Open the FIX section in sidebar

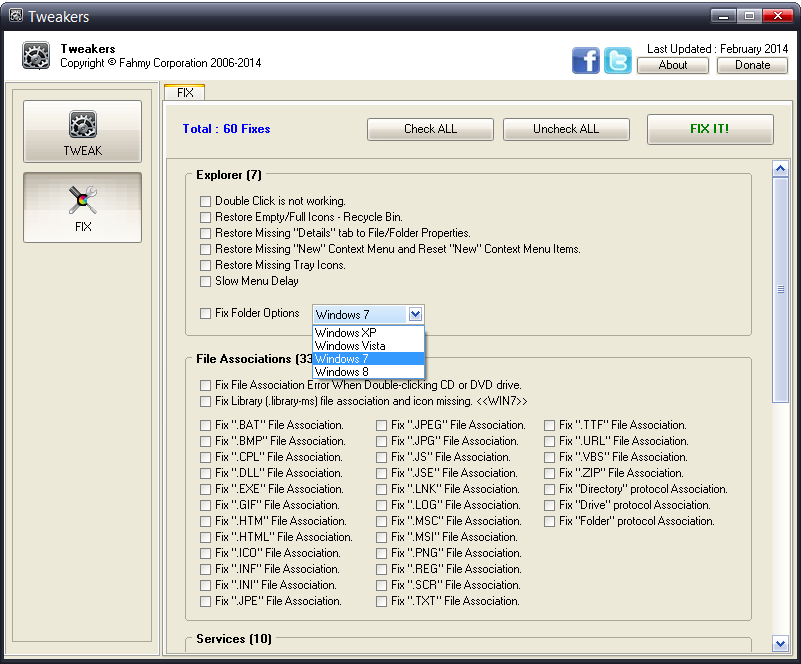82,207
